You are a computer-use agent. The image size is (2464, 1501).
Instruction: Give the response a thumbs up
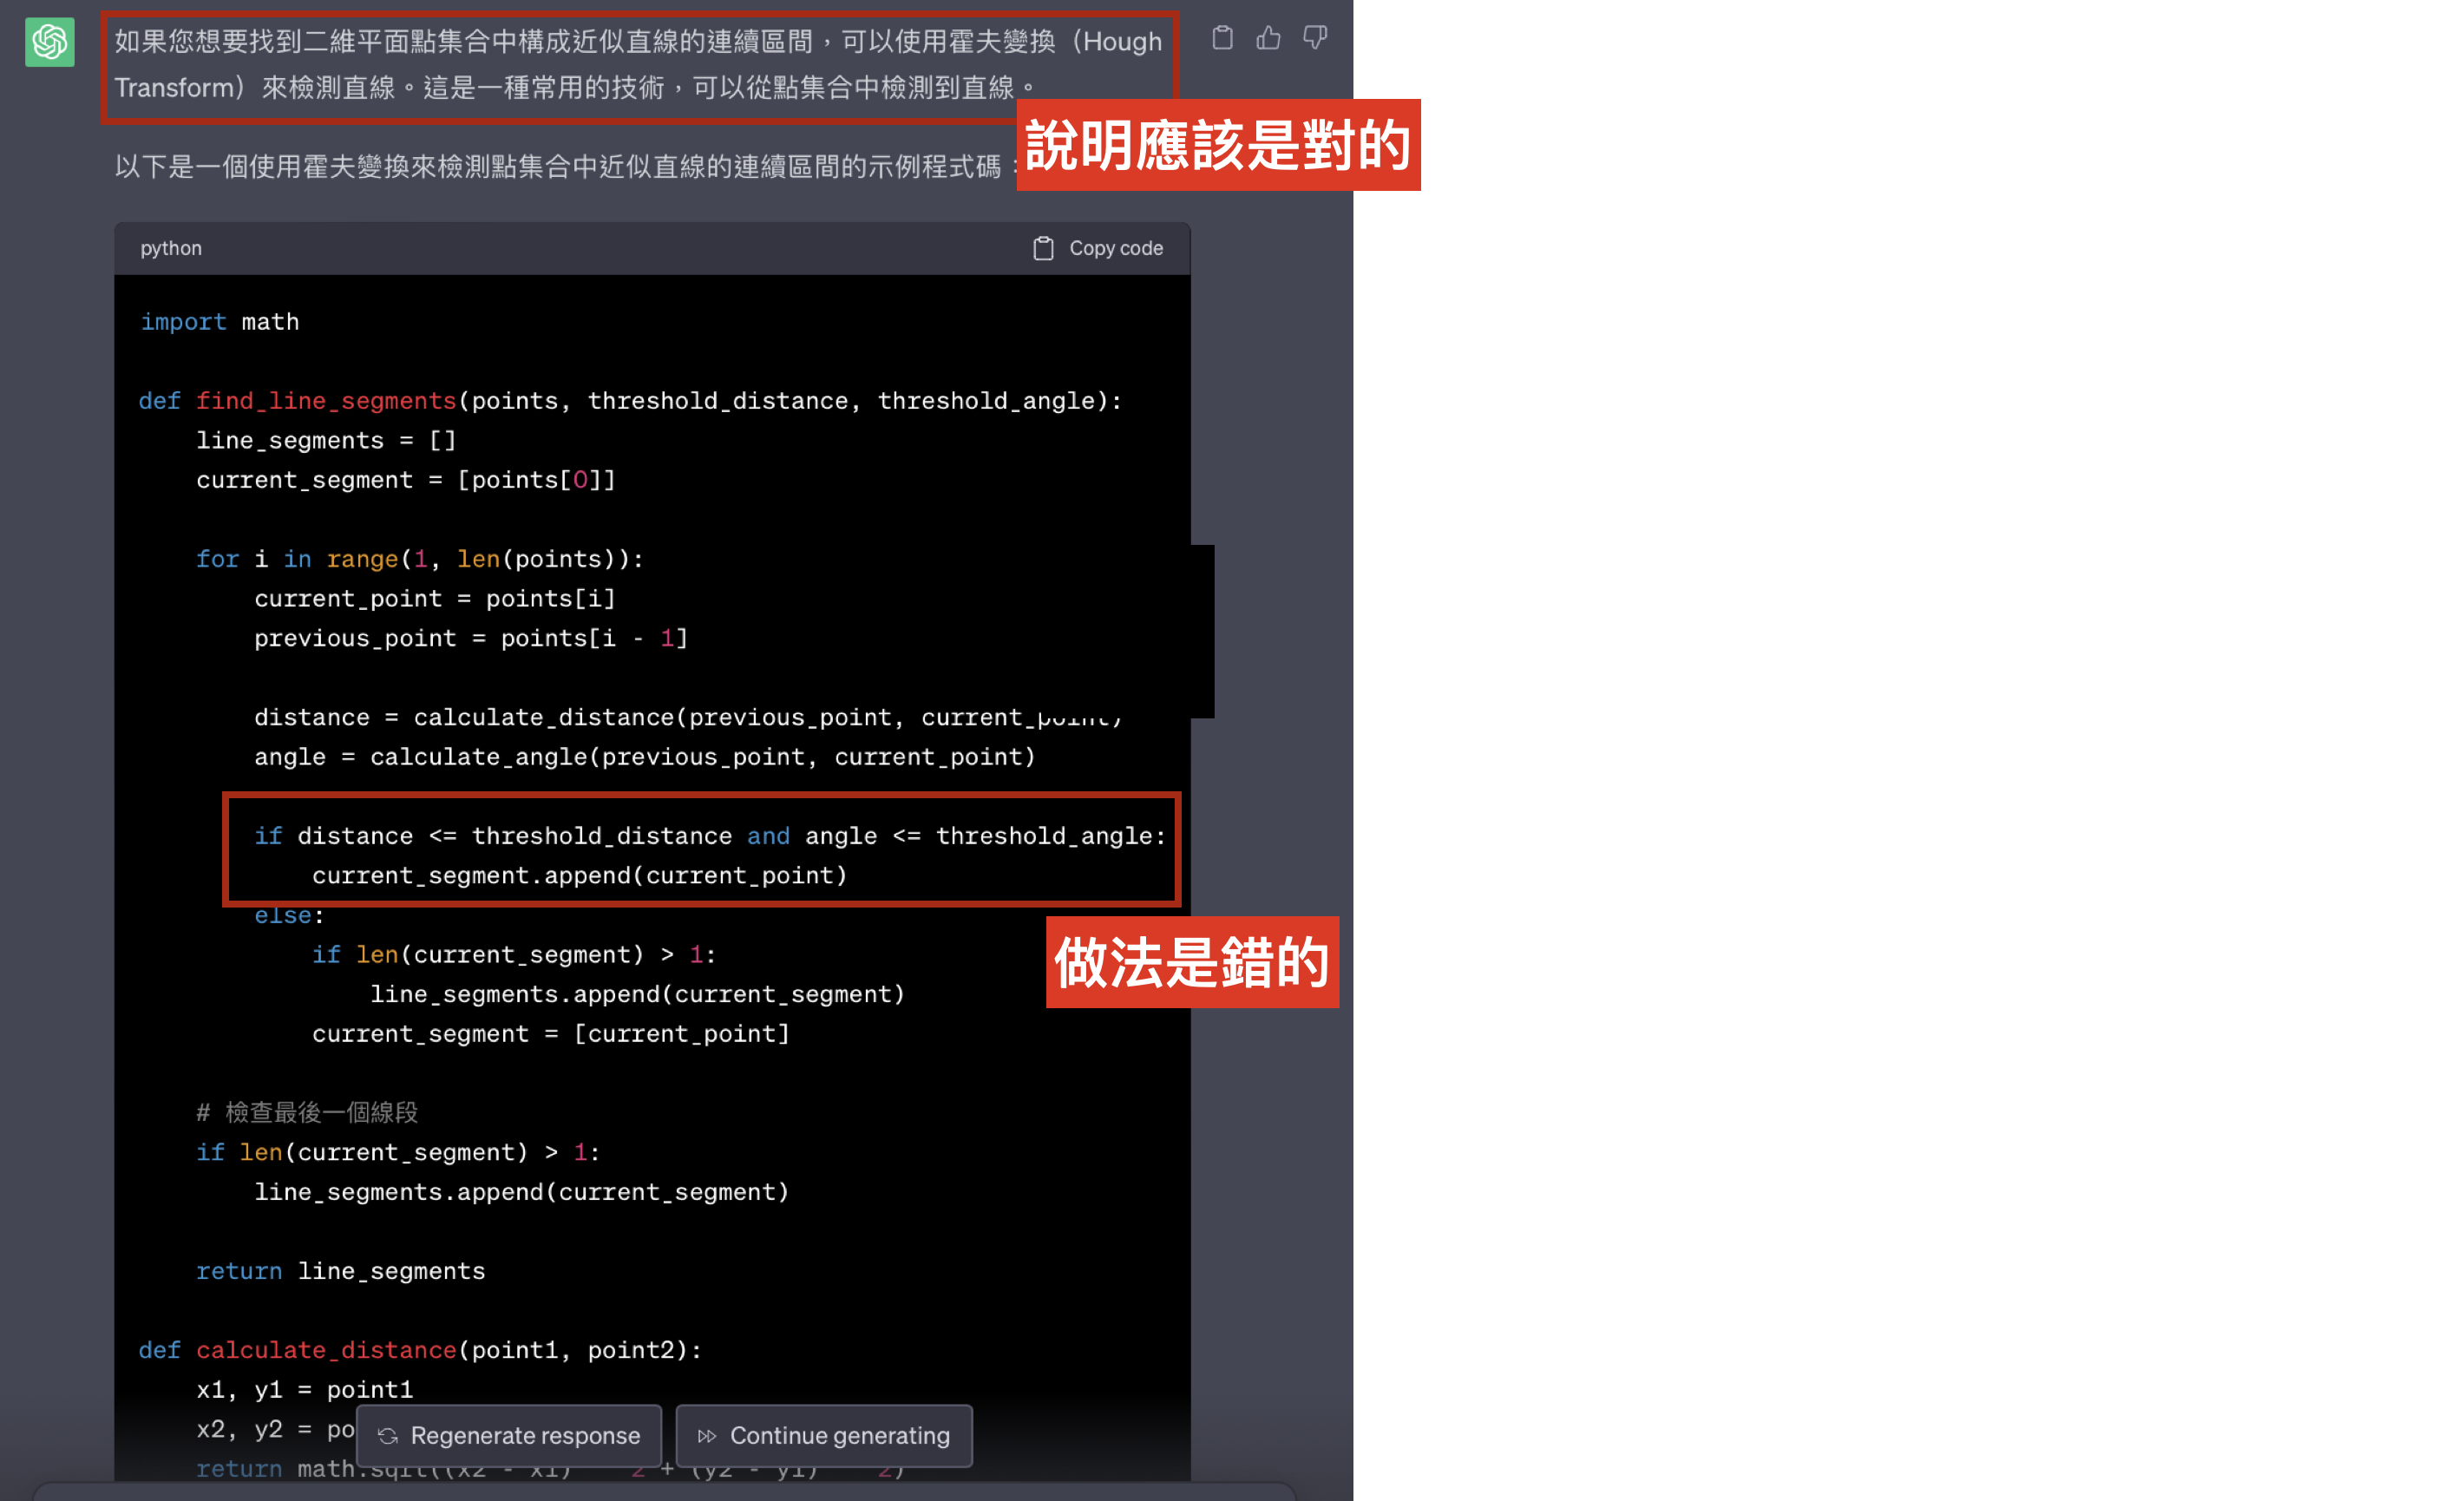[1268, 38]
